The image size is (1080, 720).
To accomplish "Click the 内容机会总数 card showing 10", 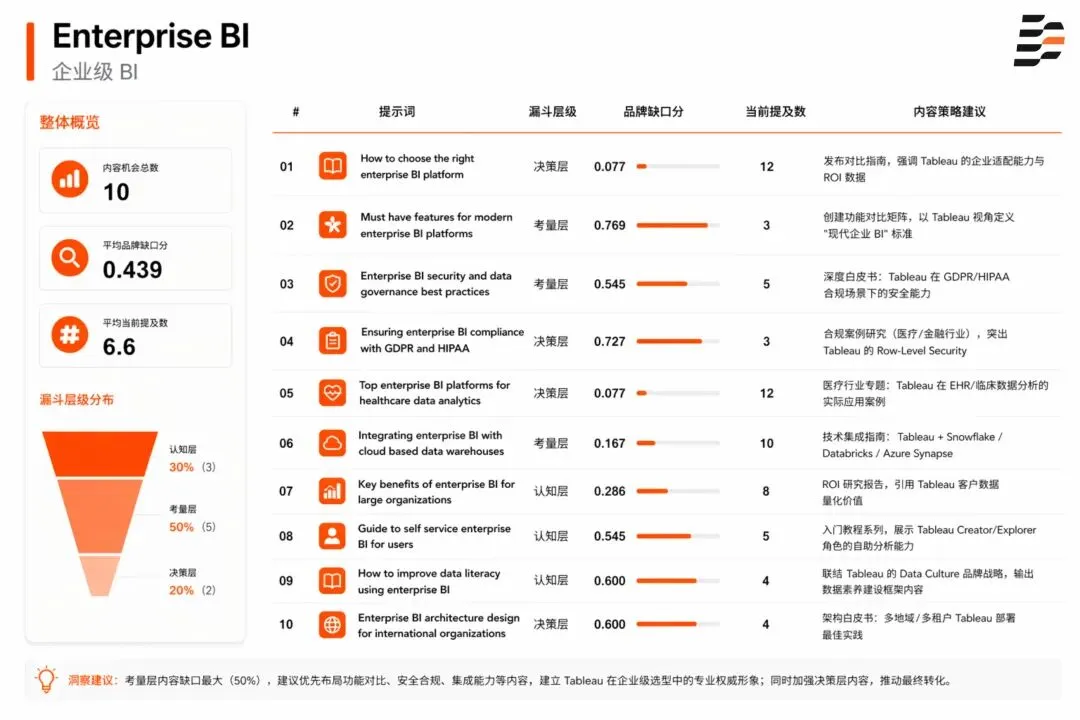I will click(135, 180).
